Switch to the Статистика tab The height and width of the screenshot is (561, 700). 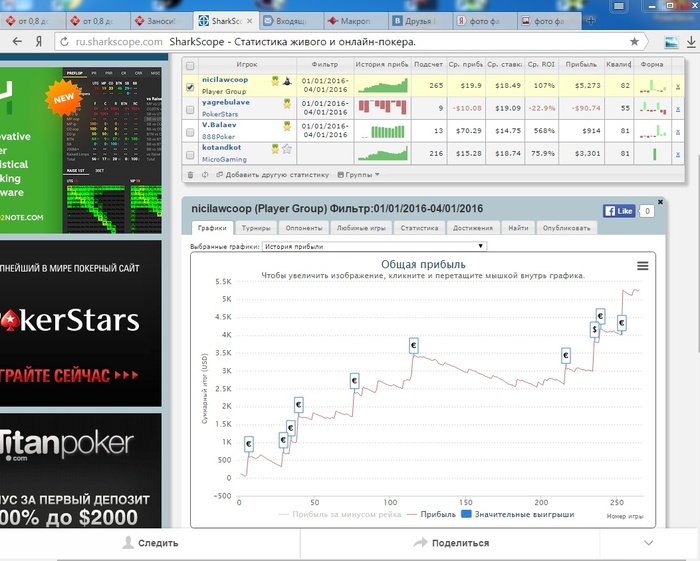coord(419,228)
